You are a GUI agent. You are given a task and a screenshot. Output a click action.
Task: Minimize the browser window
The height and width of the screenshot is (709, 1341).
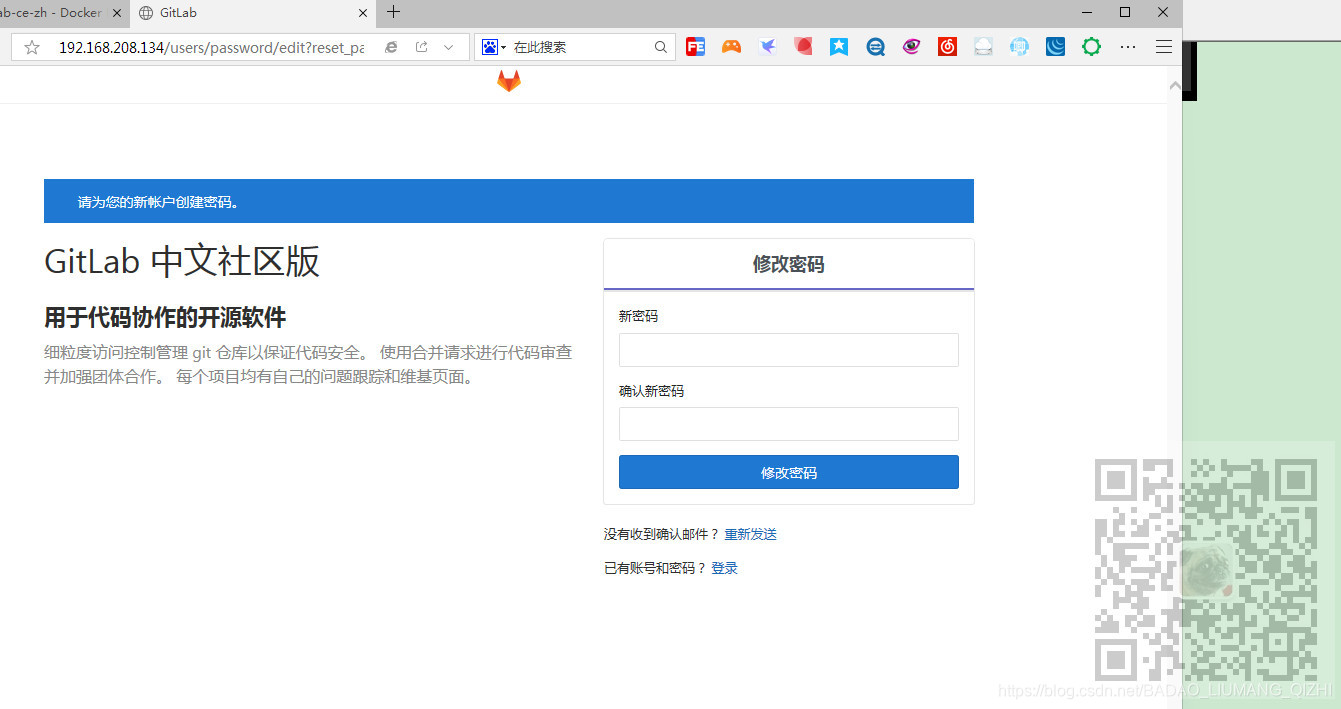[1087, 12]
